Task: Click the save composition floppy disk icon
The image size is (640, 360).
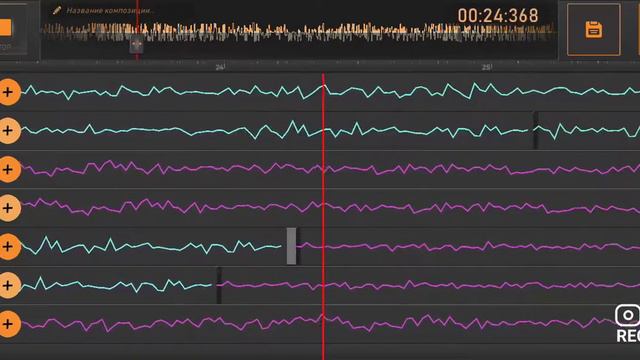Action: tap(593, 29)
